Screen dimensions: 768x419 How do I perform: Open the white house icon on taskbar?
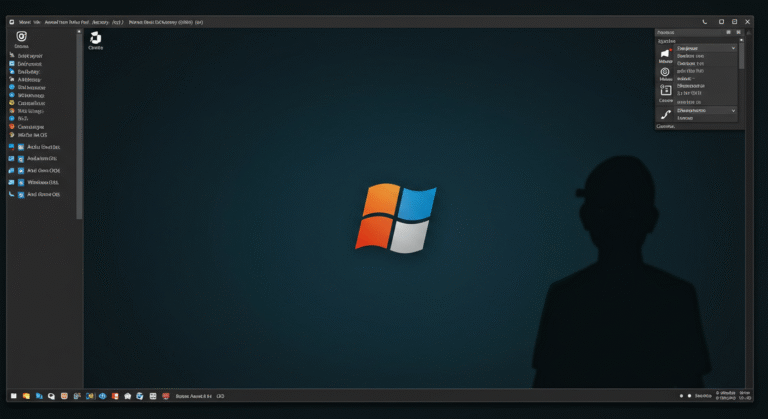click(127, 396)
